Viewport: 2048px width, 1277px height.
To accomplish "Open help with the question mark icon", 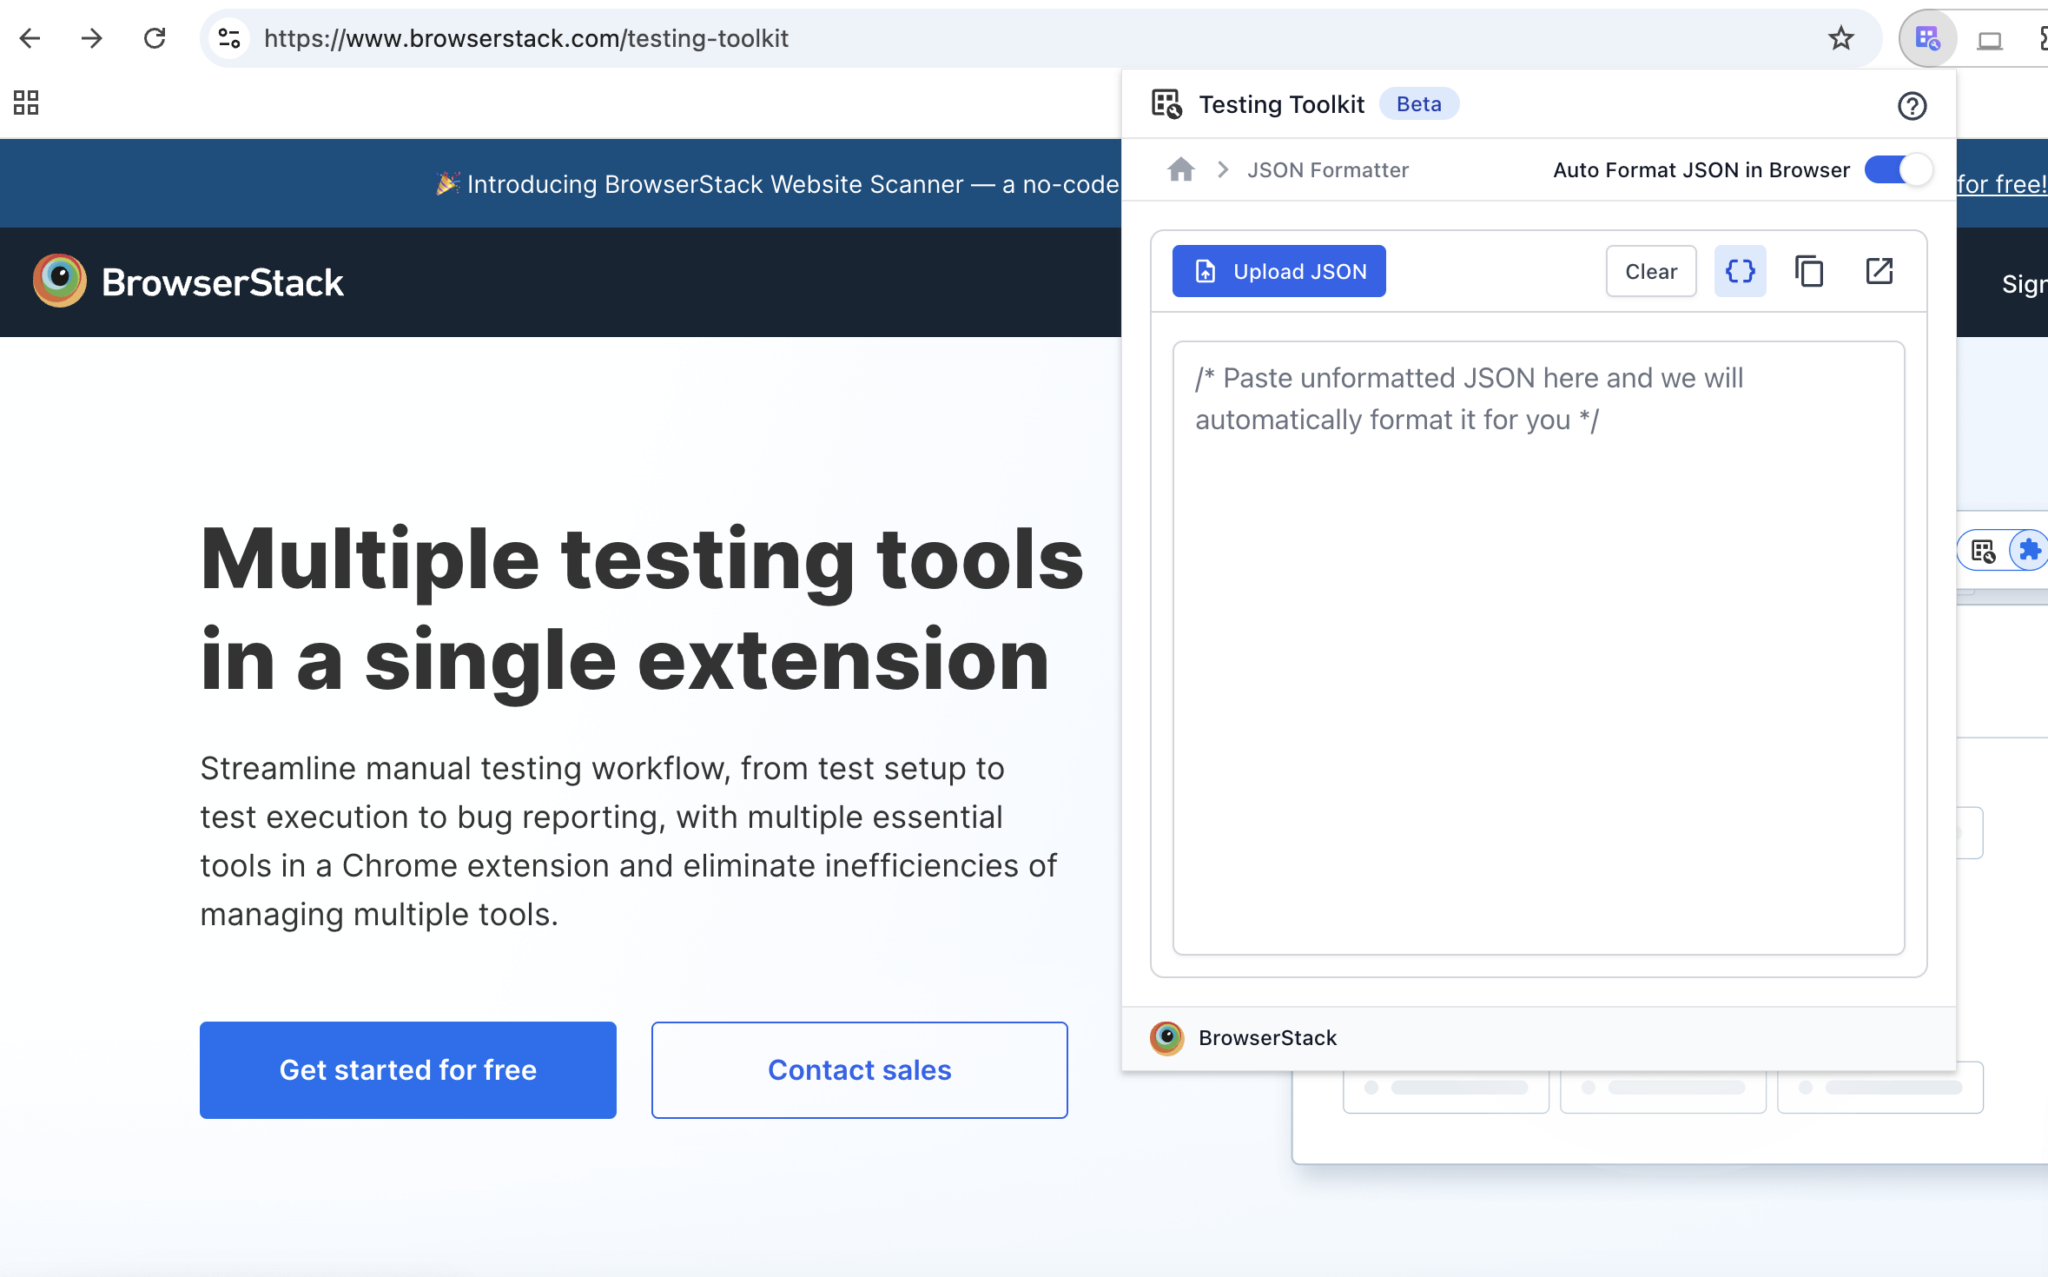I will click(x=1913, y=106).
